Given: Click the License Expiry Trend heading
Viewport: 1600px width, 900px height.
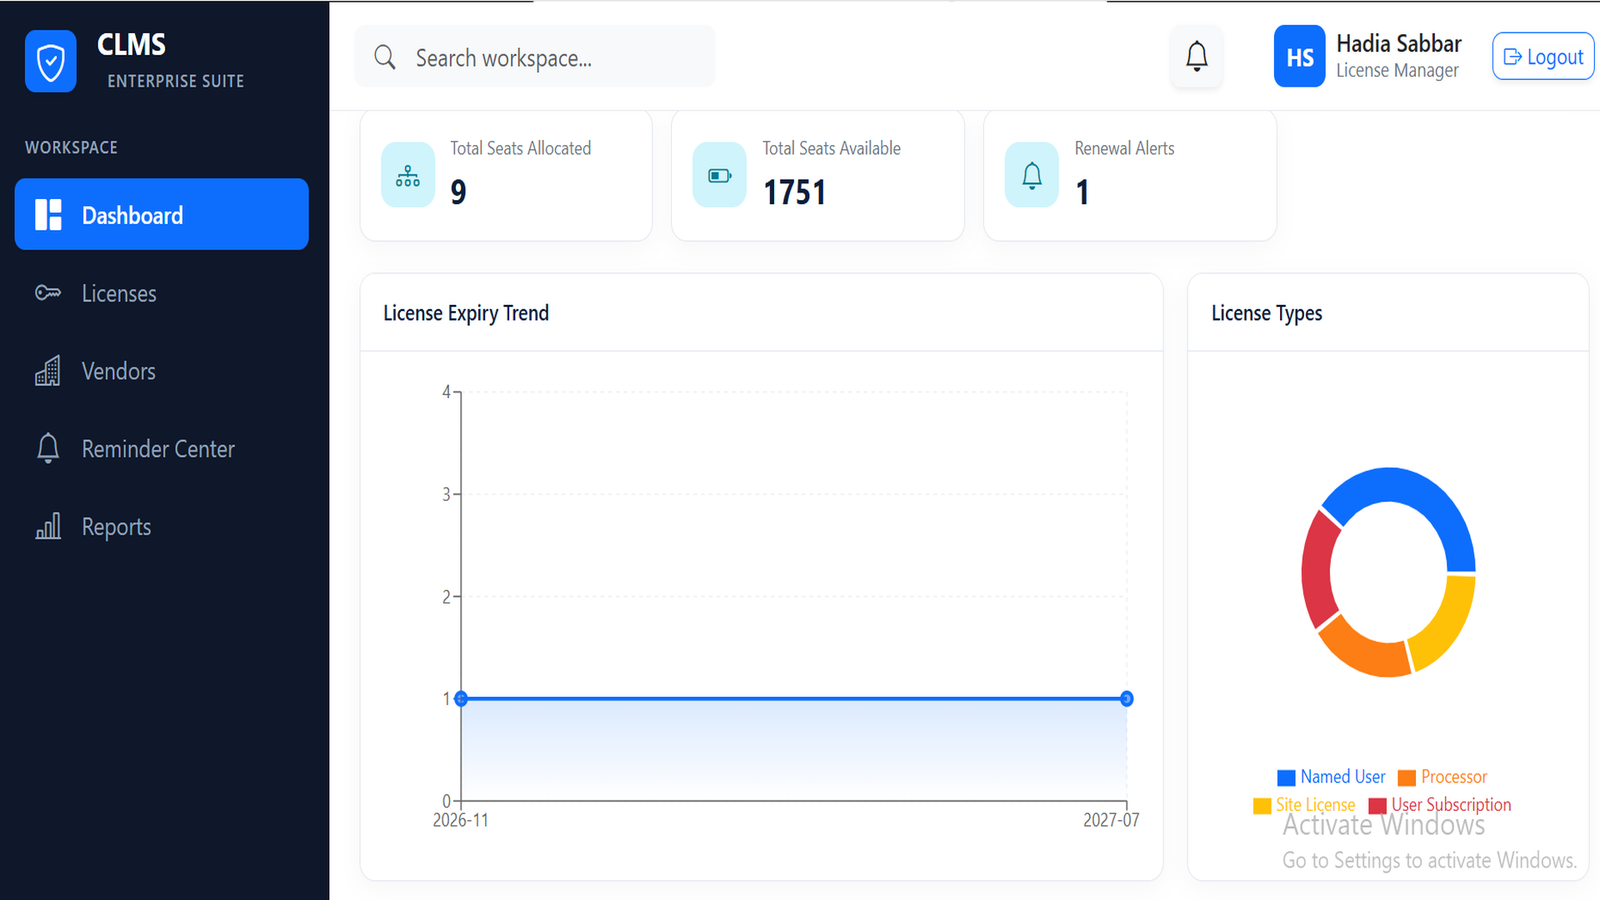Looking at the screenshot, I should (x=466, y=313).
